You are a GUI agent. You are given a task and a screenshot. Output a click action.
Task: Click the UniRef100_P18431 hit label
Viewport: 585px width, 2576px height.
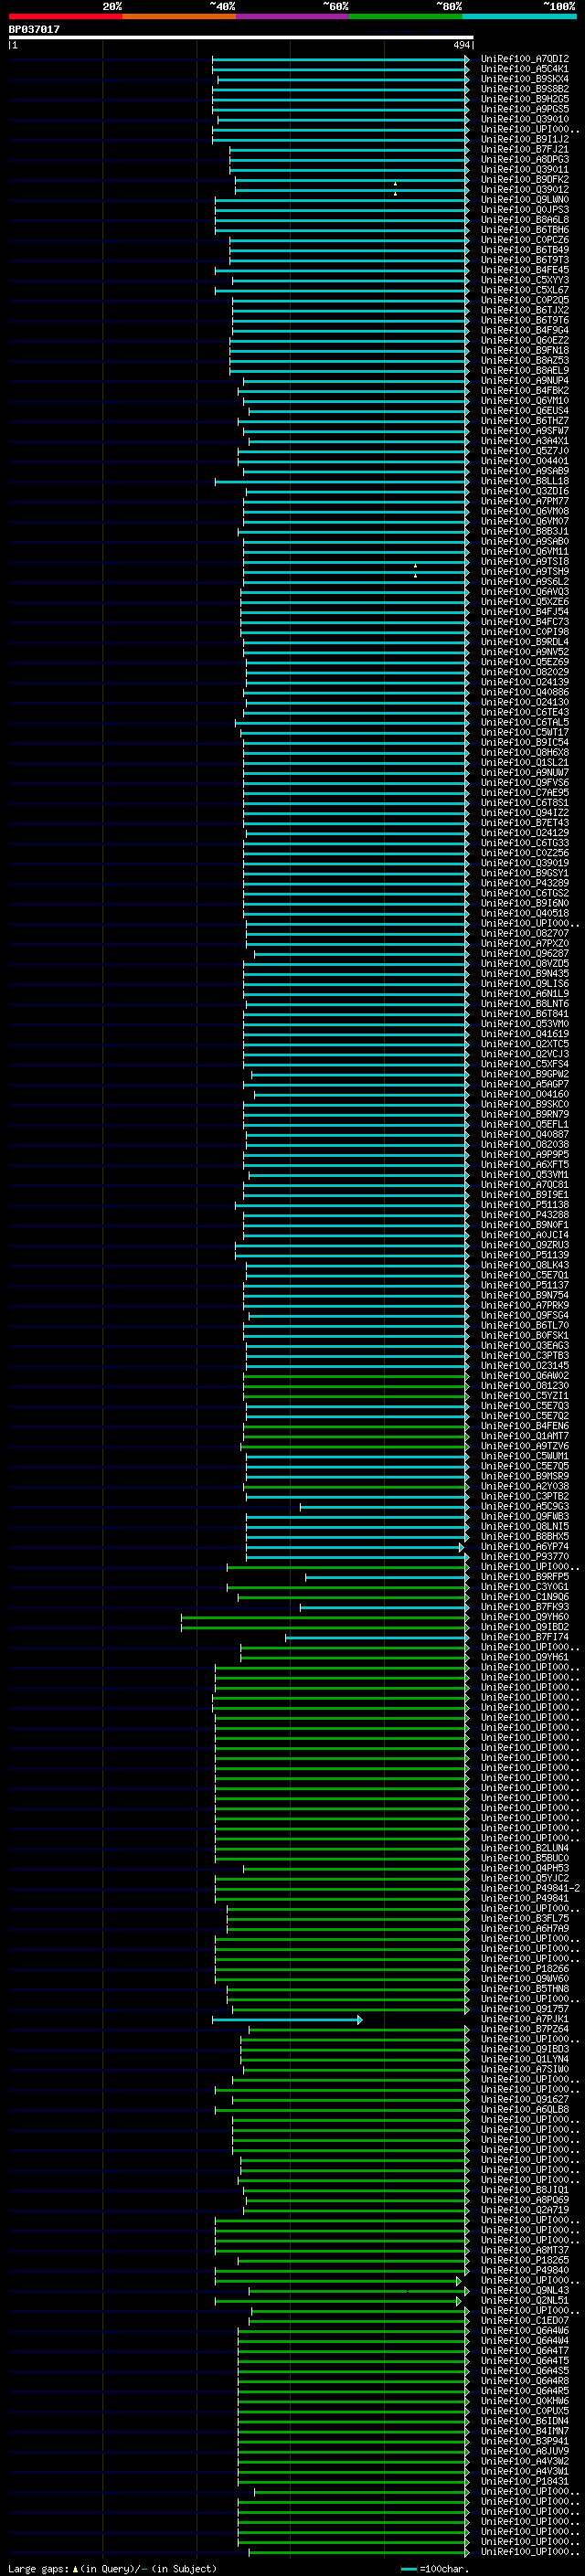[x=525, y=2481]
